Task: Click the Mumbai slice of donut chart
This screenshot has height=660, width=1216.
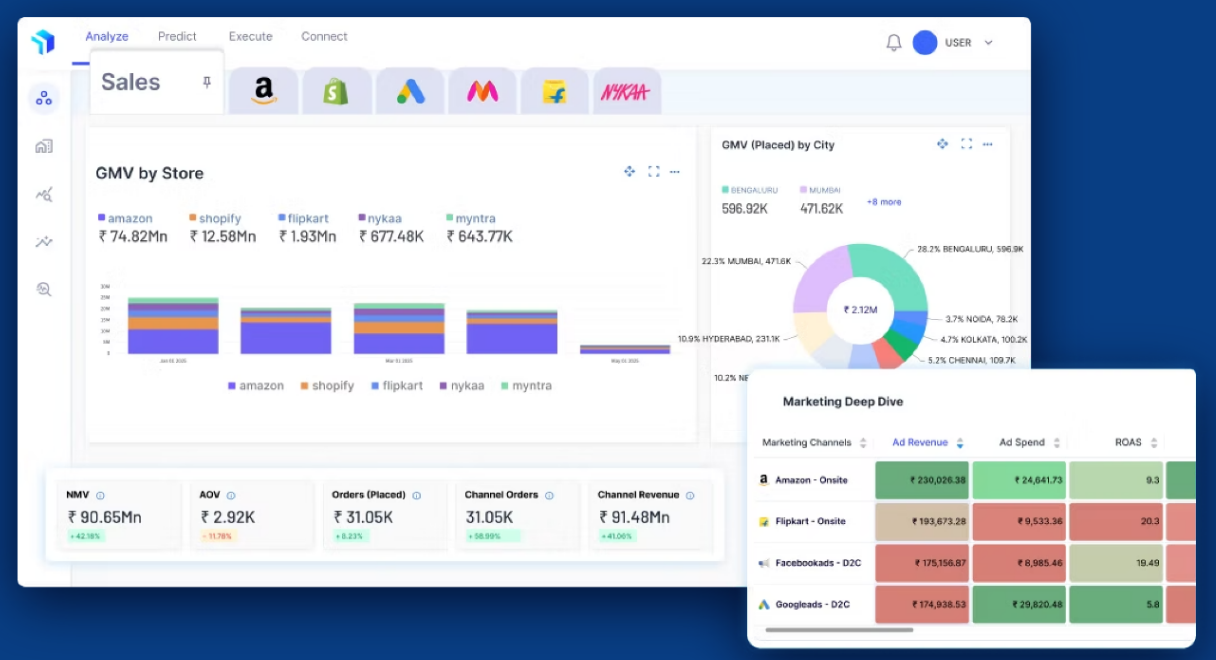Action: 820,278
